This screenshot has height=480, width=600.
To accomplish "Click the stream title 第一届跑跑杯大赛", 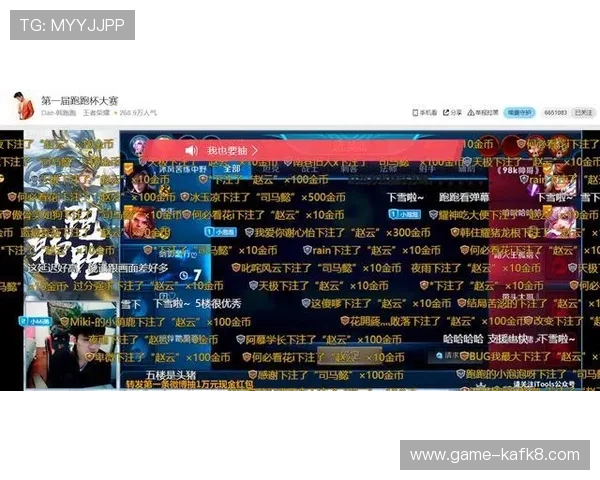I will pos(80,101).
